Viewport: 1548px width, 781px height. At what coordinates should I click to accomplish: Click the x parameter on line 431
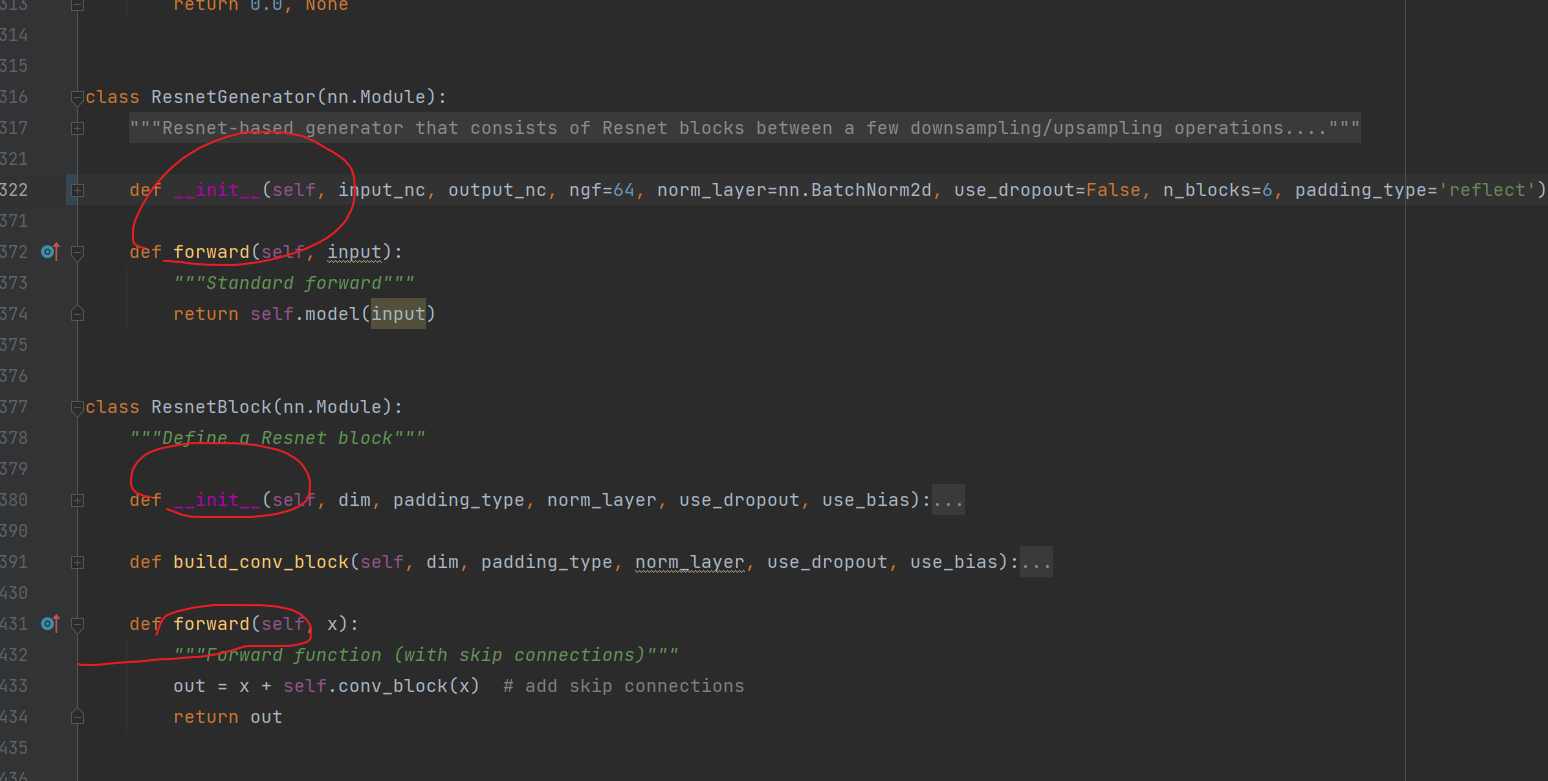333,624
